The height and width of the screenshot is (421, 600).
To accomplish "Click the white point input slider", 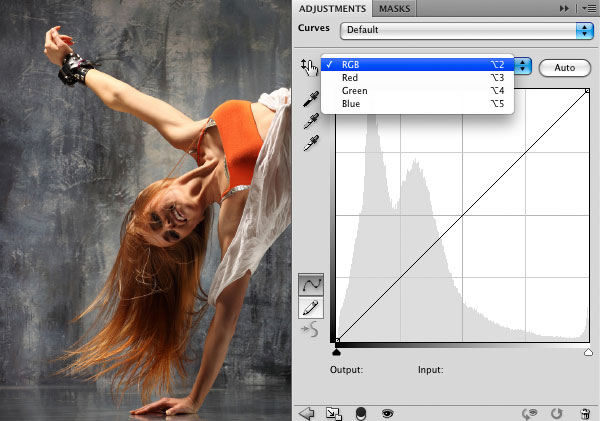I will [588, 352].
